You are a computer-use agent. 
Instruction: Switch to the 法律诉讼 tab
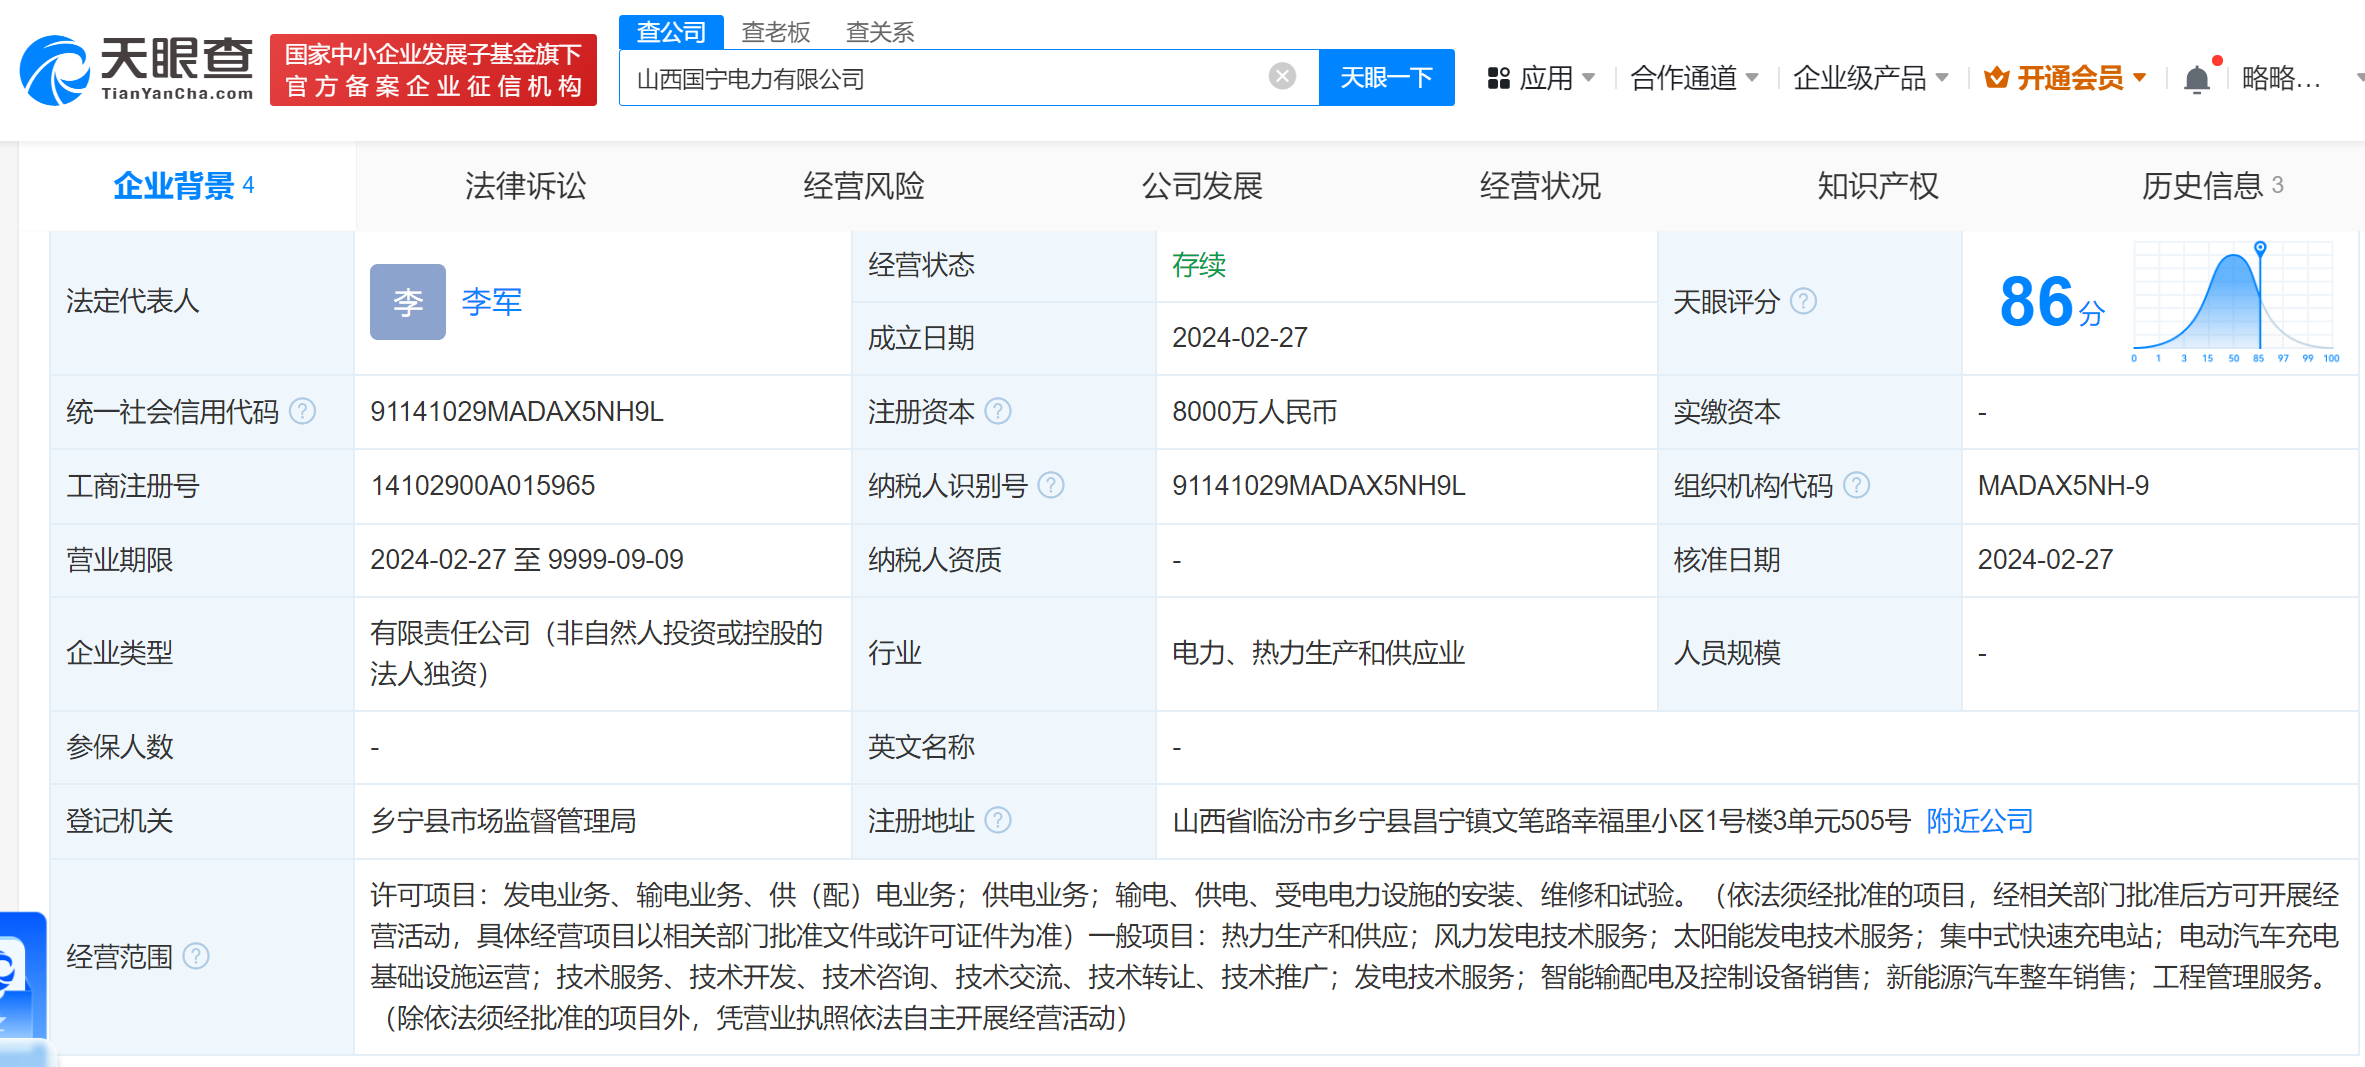[x=525, y=186]
